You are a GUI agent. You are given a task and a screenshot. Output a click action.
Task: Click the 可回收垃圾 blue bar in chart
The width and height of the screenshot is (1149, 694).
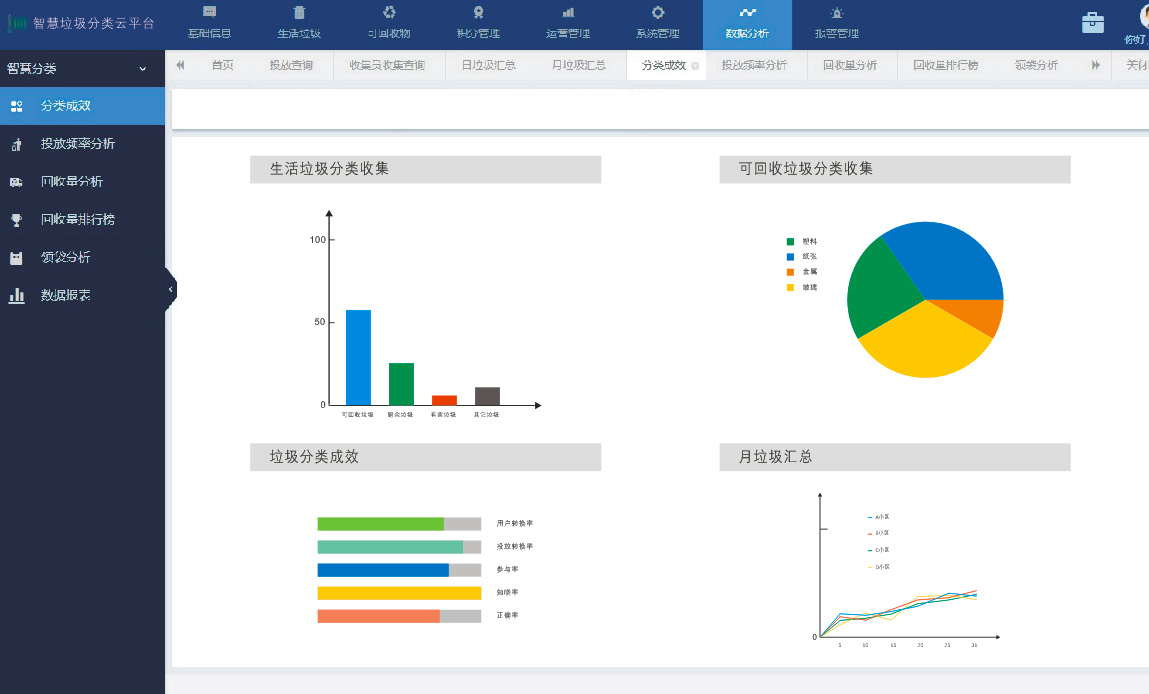(x=358, y=357)
